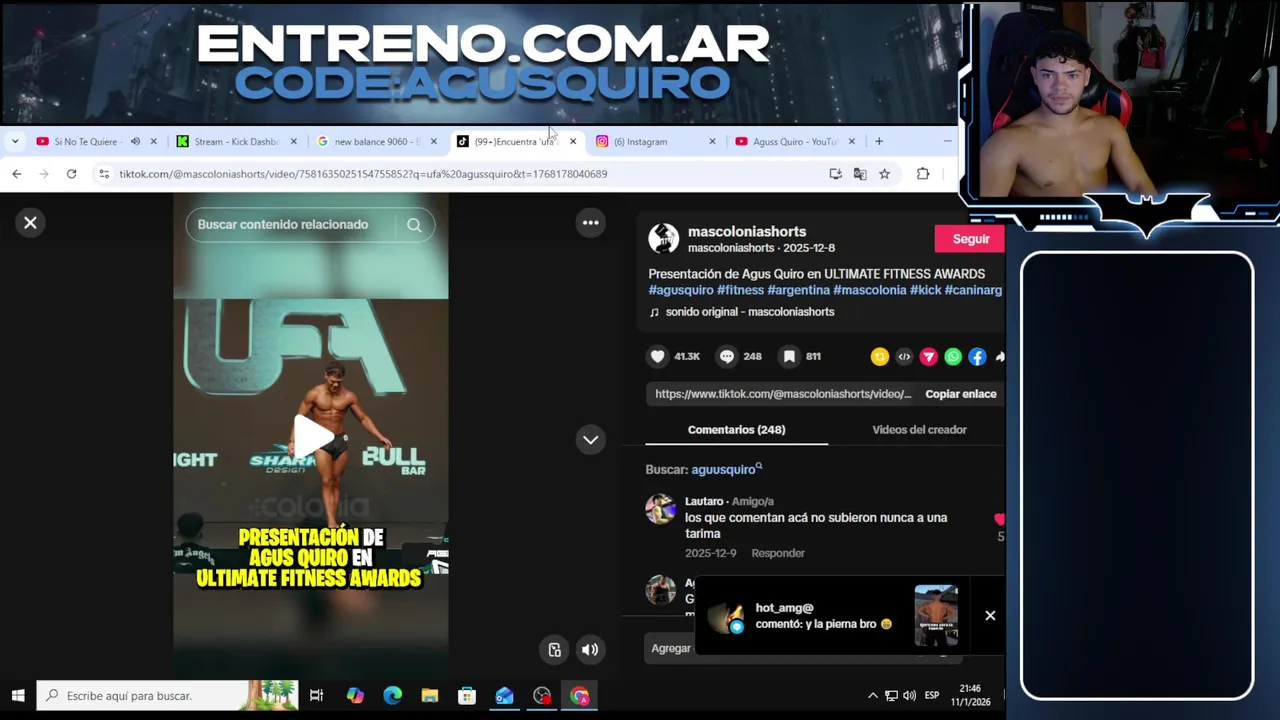Switch to Aguss Quiro - YouTube tab

click(x=794, y=142)
